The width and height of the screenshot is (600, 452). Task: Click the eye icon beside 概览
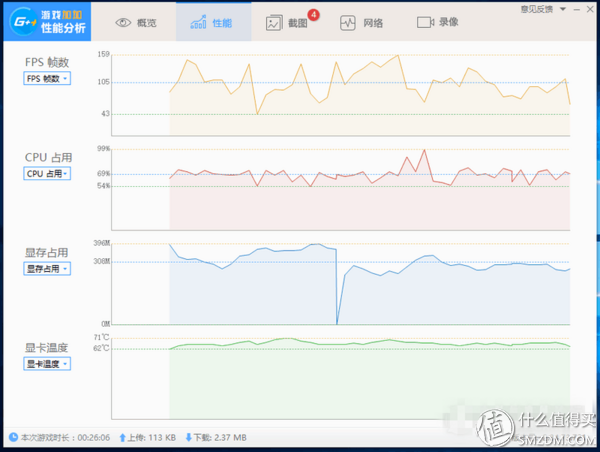pyautogui.click(x=123, y=23)
